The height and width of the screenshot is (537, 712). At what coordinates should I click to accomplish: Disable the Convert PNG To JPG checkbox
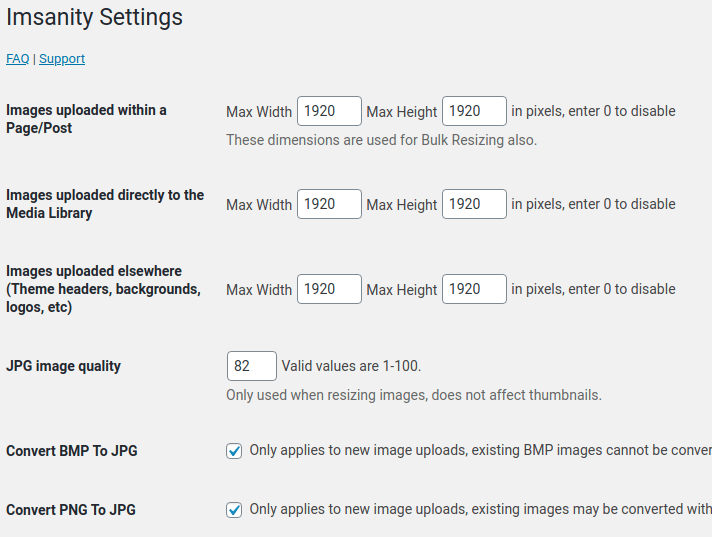[234, 510]
